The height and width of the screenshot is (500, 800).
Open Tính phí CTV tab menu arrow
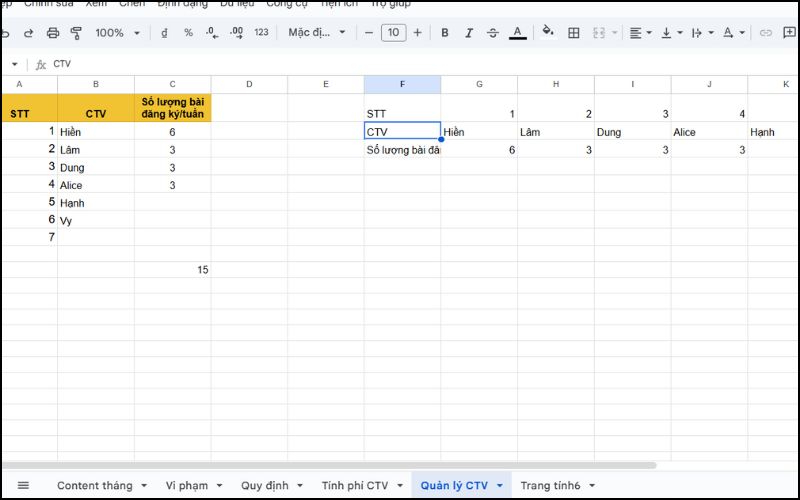click(400, 486)
